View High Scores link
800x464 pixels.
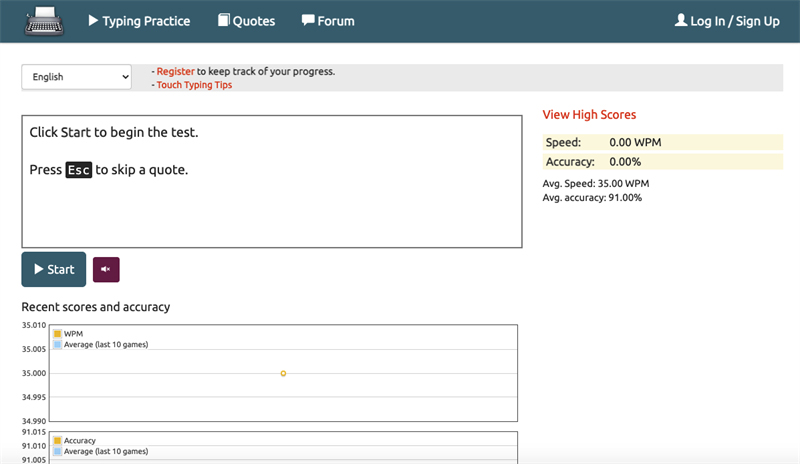[589, 115]
